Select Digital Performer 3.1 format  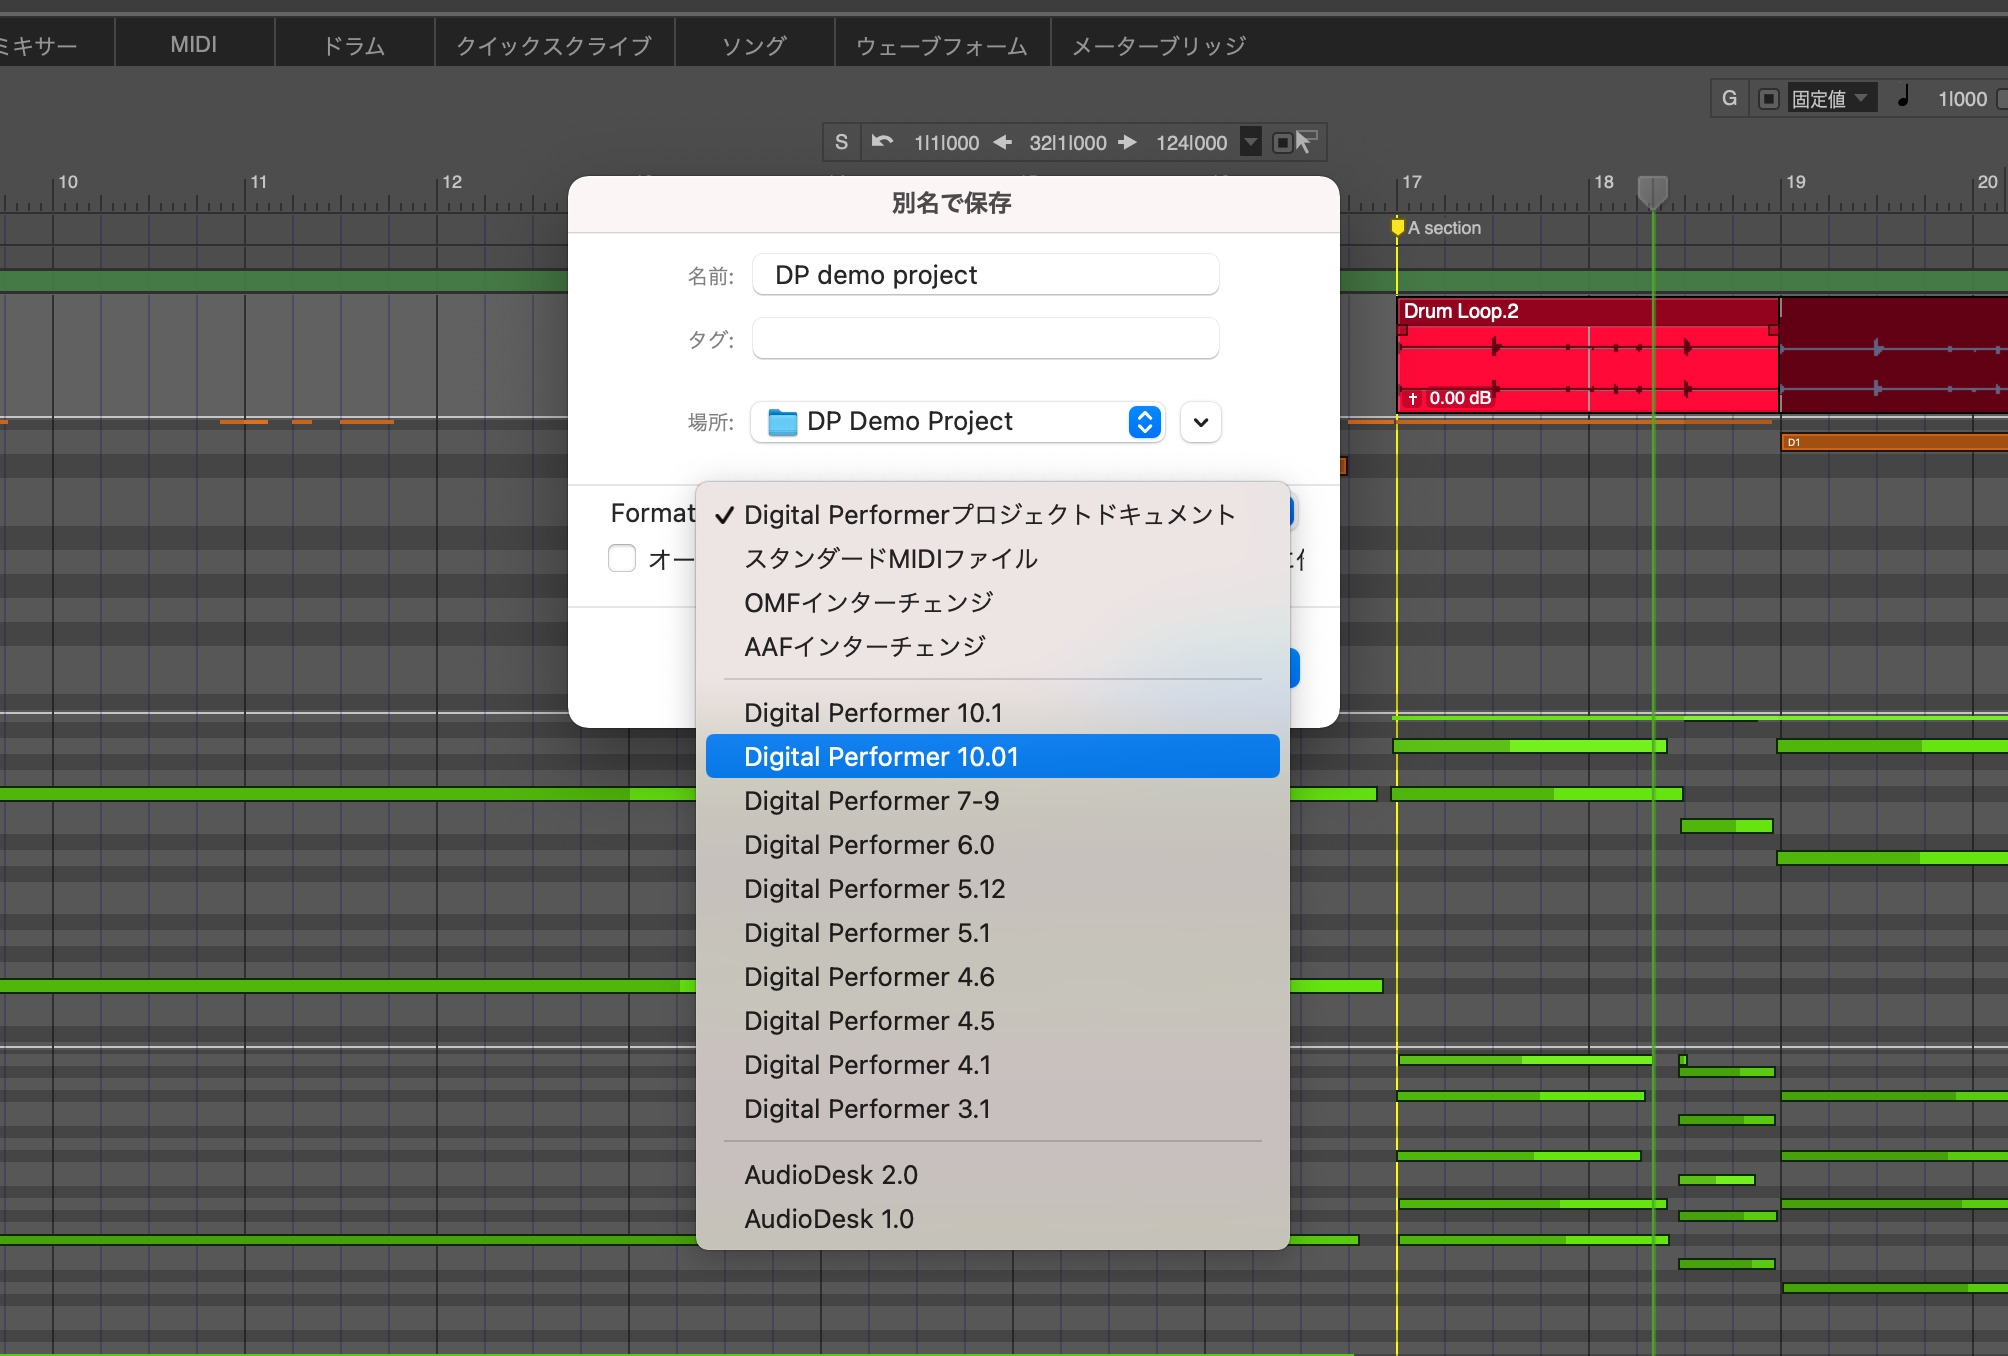[x=992, y=1108]
